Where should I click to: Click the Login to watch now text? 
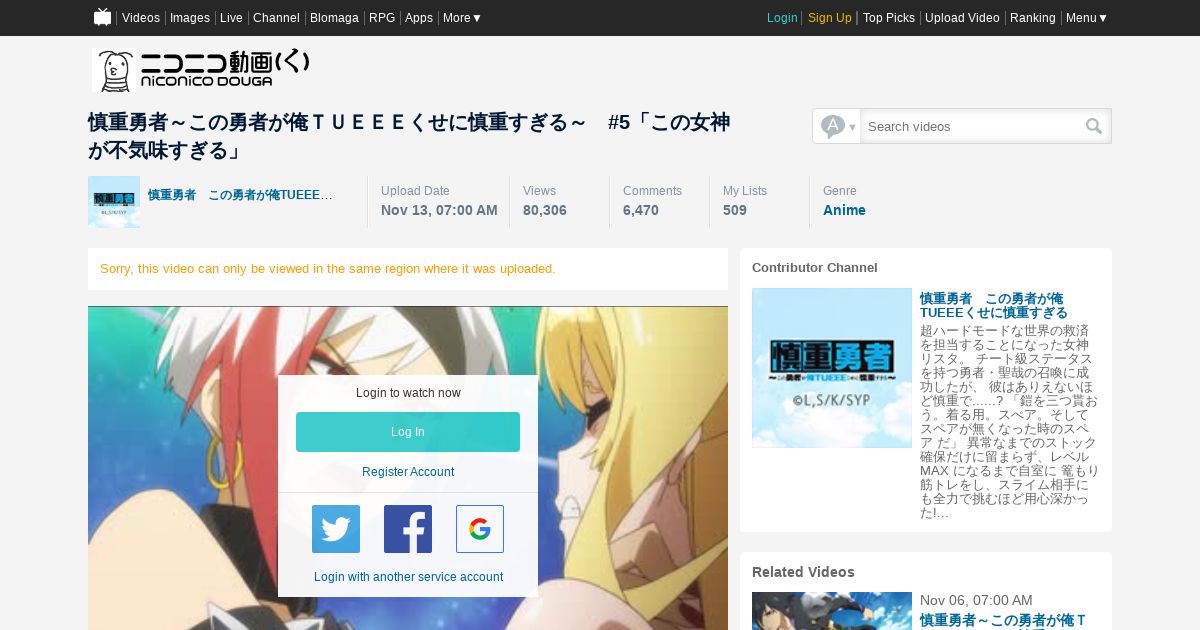(408, 393)
